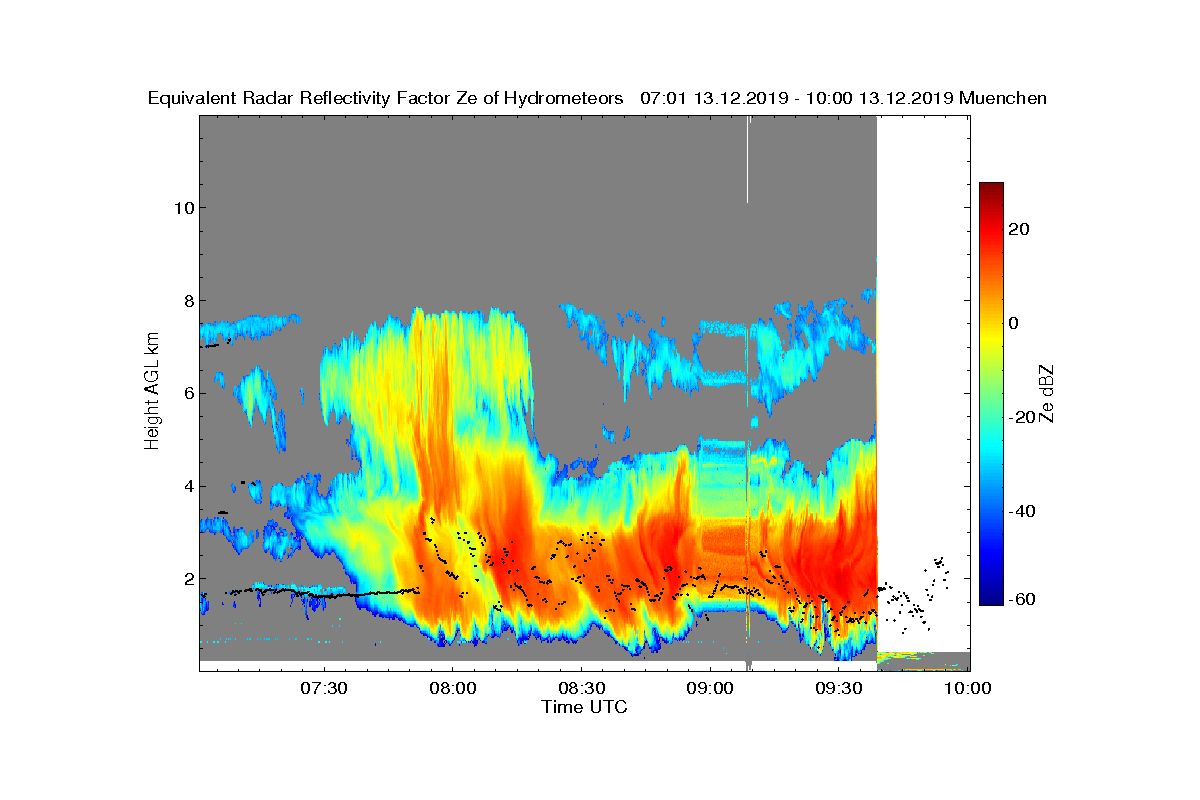
Task: Click the 10:00 time tick label
Action: [x=968, y=688]
